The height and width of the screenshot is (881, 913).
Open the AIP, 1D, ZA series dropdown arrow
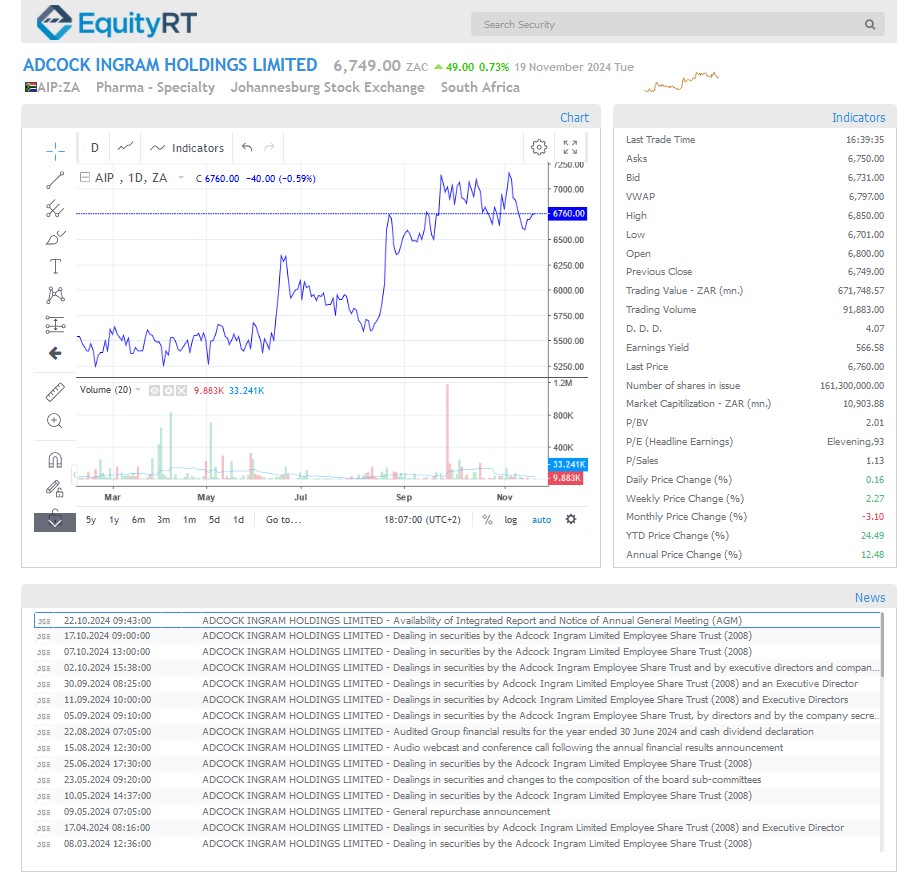click(x=181, y=178)
